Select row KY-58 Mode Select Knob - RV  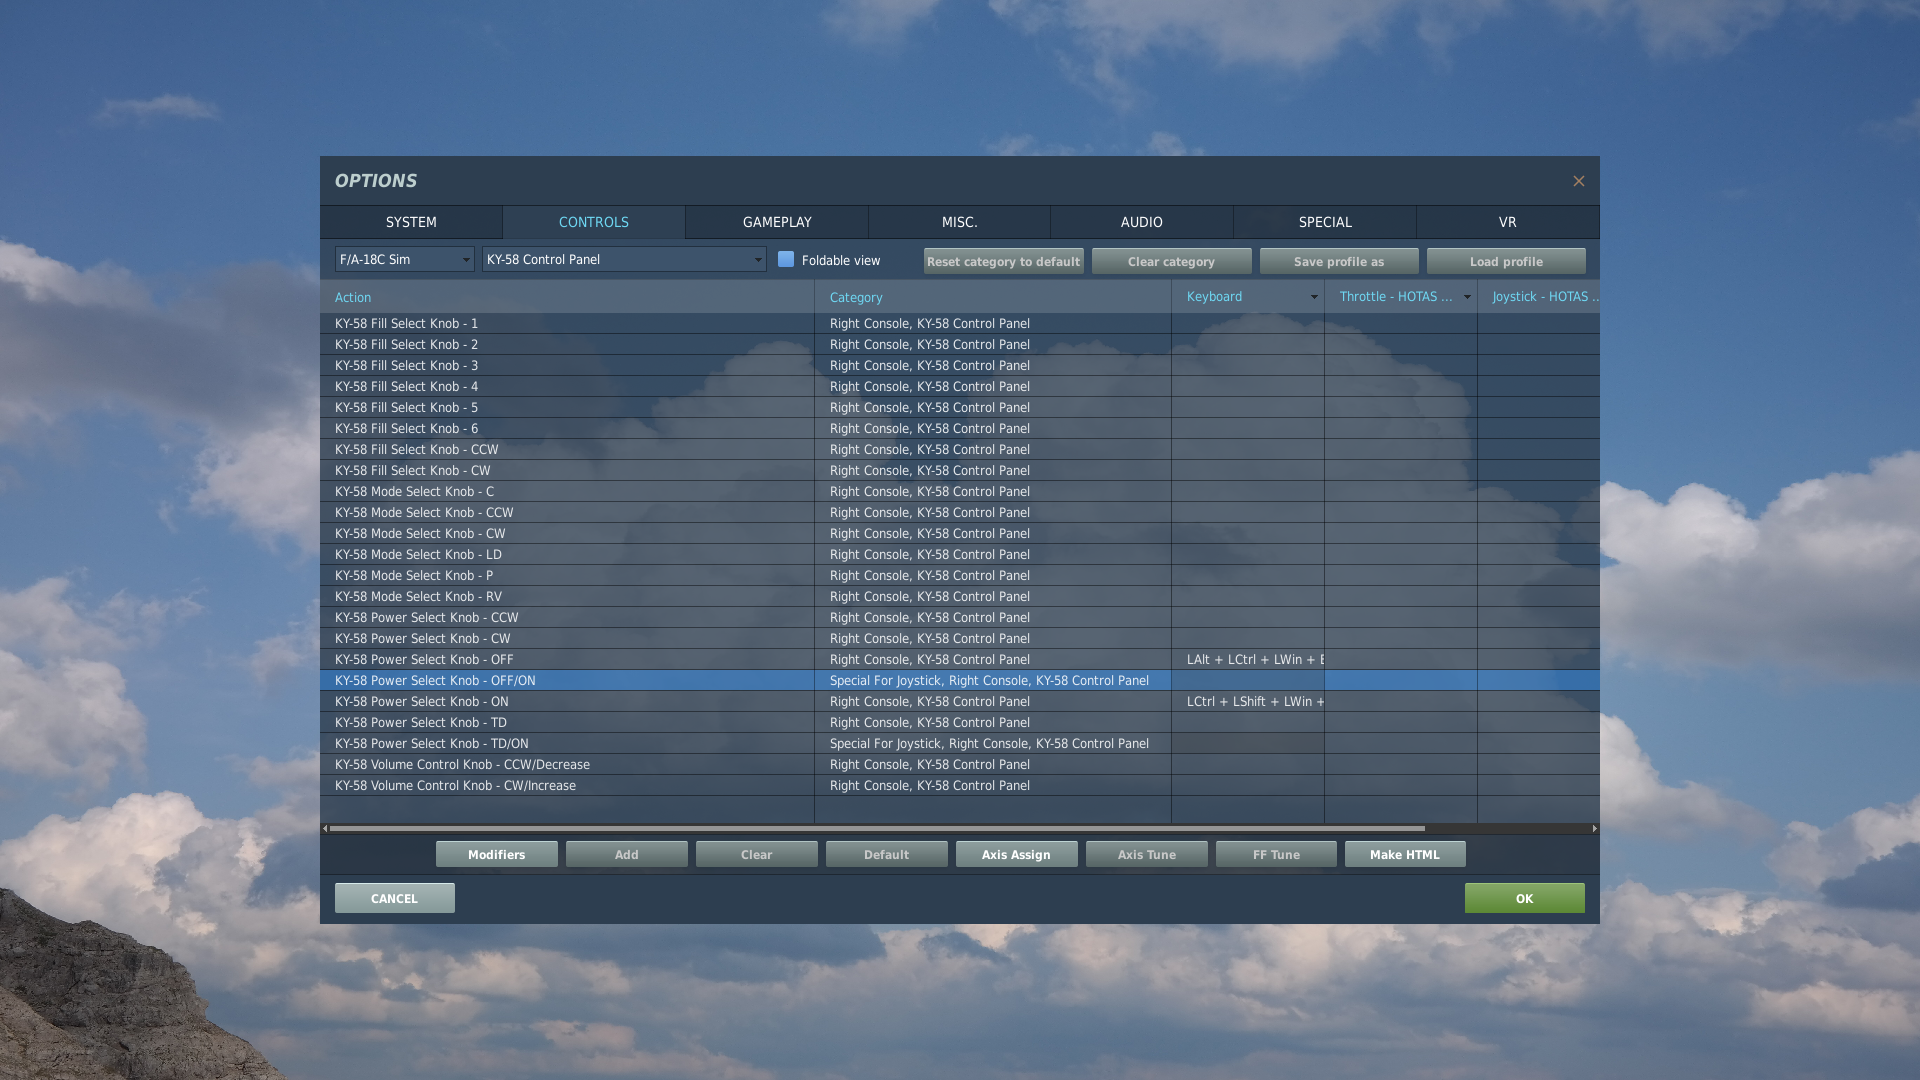[x=960, y=596]
